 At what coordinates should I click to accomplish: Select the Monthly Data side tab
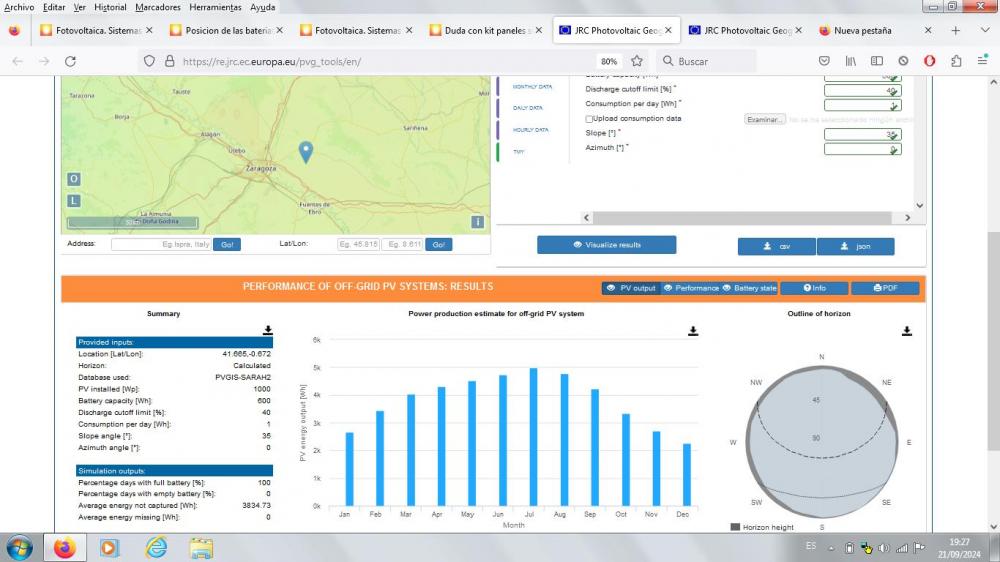pos(533,87)
